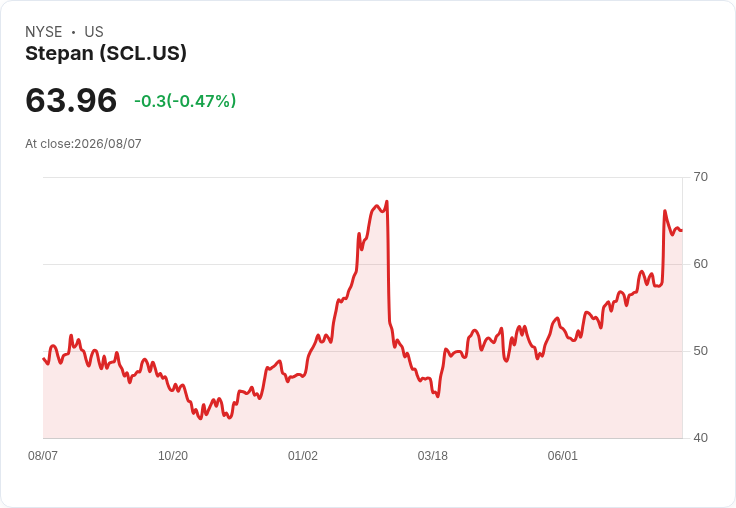
Task: Click the Stepan (SCL.US) stock title
Action: click(106, 53)
